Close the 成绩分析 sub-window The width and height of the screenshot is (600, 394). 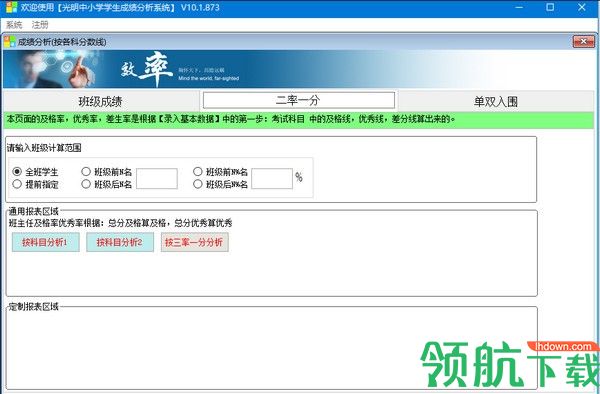[x=584, y=41]
